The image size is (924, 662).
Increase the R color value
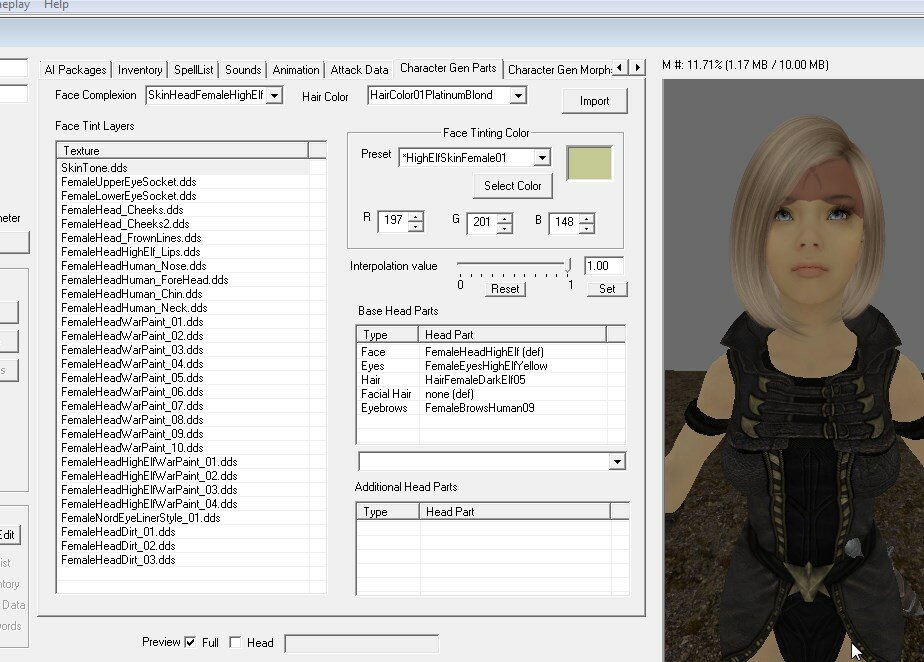pos(416,216)
